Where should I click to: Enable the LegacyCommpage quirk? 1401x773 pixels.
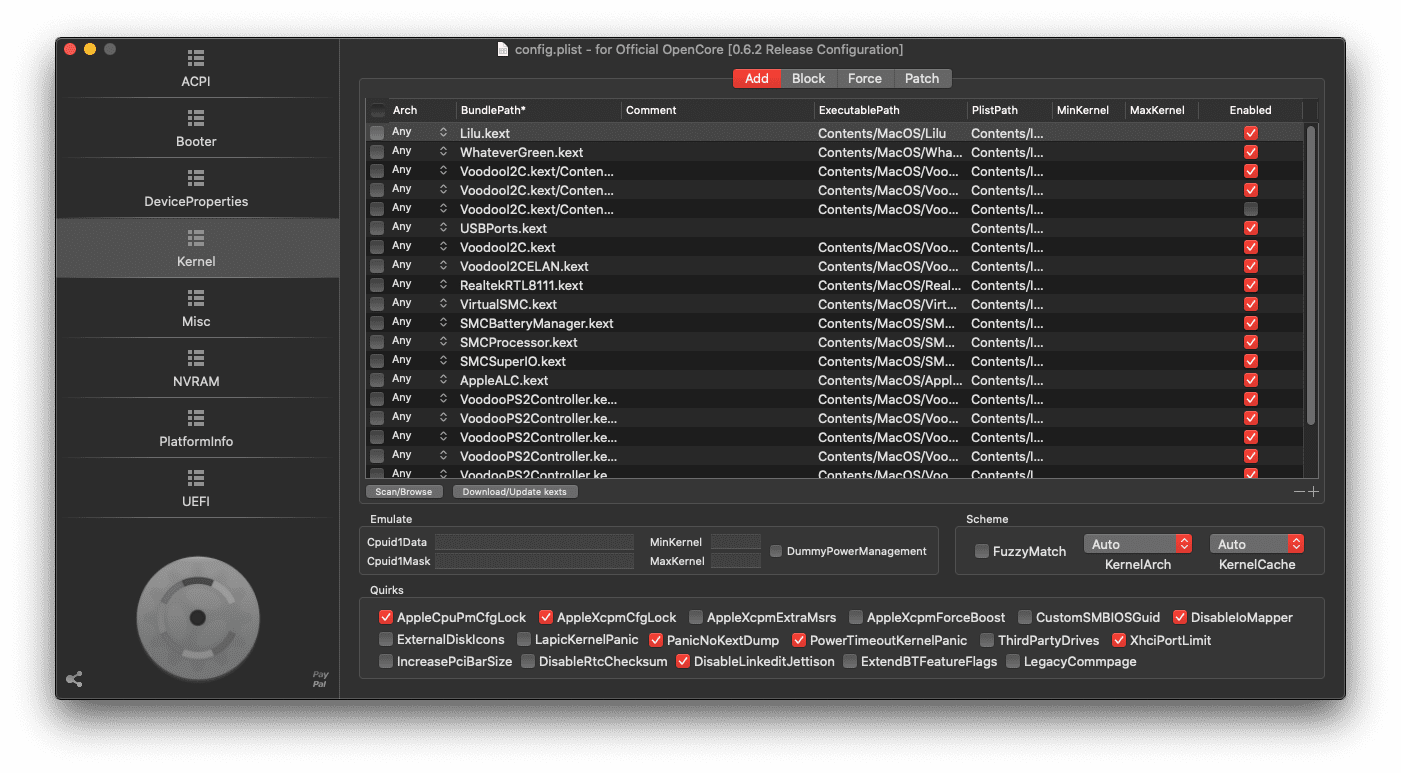coord(1013,661)
